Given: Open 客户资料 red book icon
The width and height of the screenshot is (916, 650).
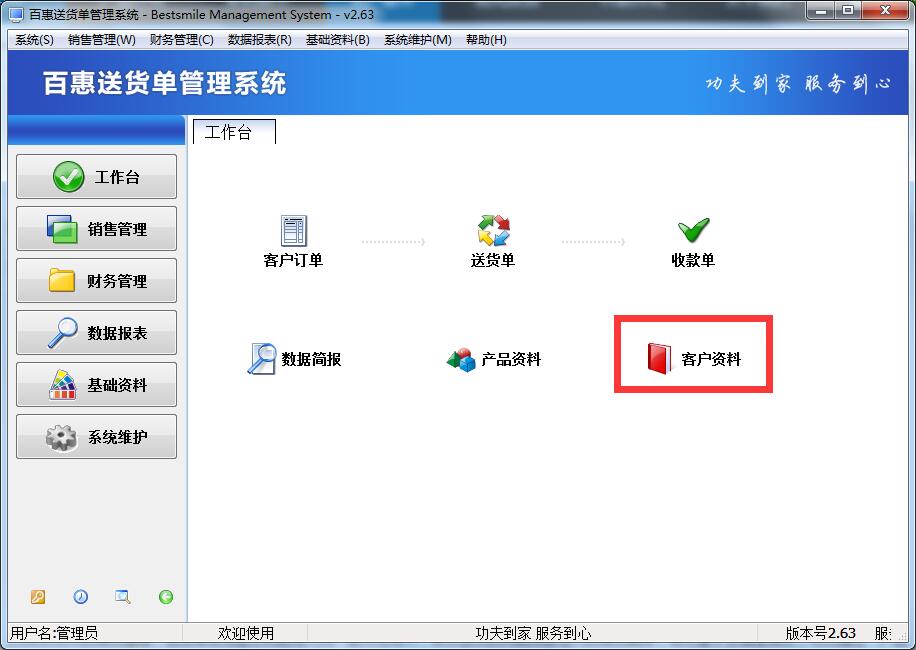Looking at the screenshot, I should 659,358.
